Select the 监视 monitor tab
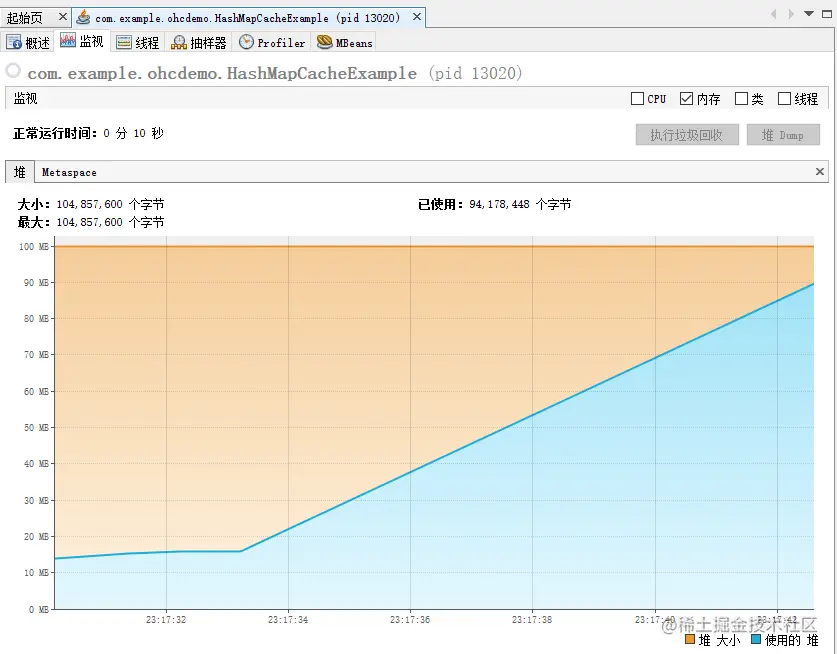 tap(82, 41)
